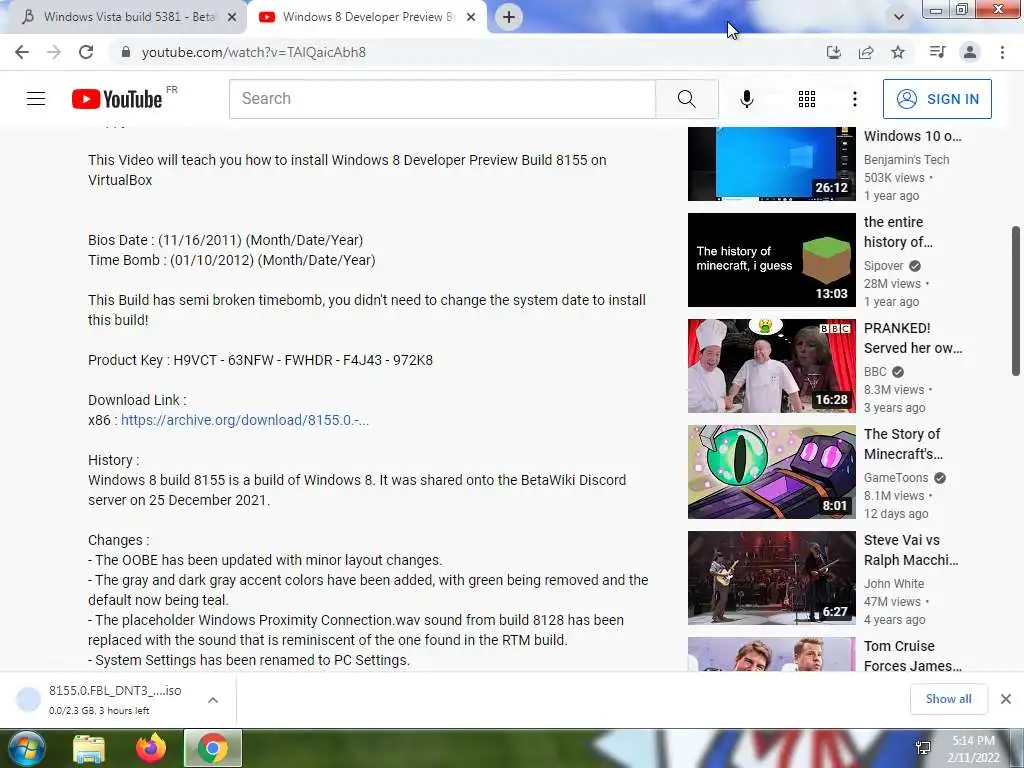Reload the page with the refresh icon

click(86, 52)
